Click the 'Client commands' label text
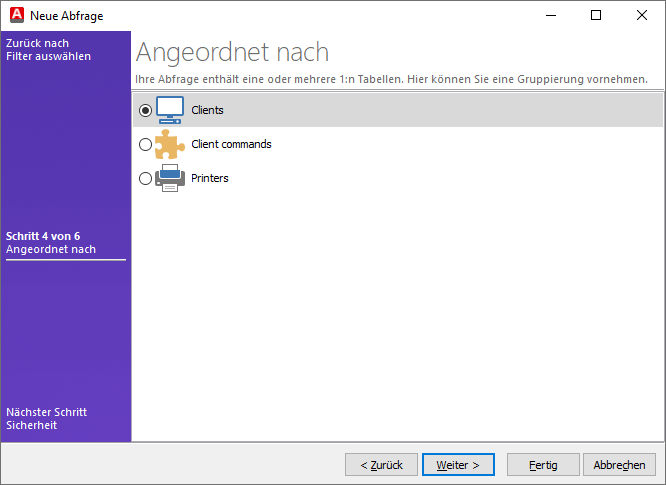The height and width of the screenshot is (485, 666). [231, 144]
